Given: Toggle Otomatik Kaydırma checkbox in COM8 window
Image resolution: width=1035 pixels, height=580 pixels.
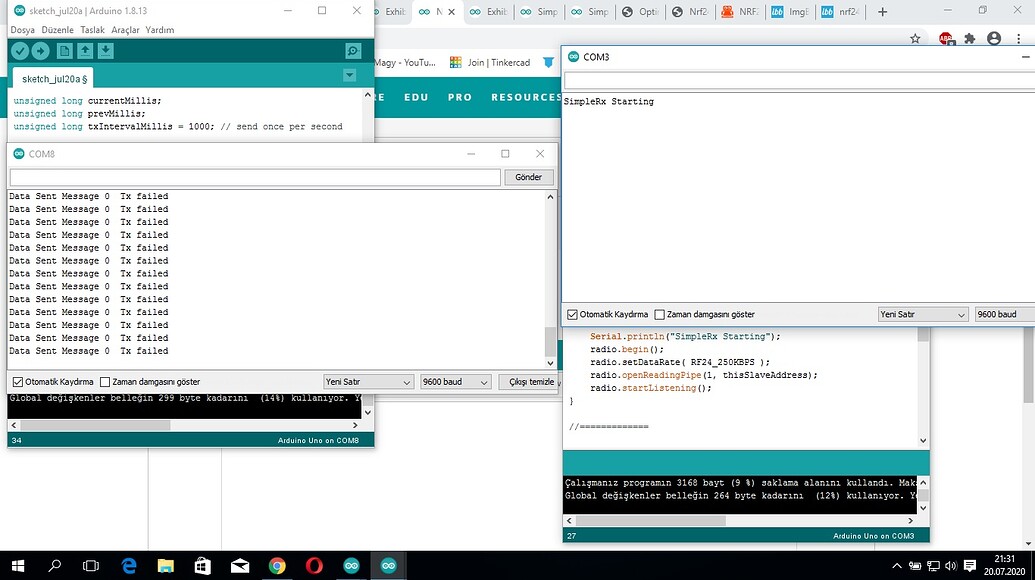Looking at the screenshot, I should tap(18, 382).
